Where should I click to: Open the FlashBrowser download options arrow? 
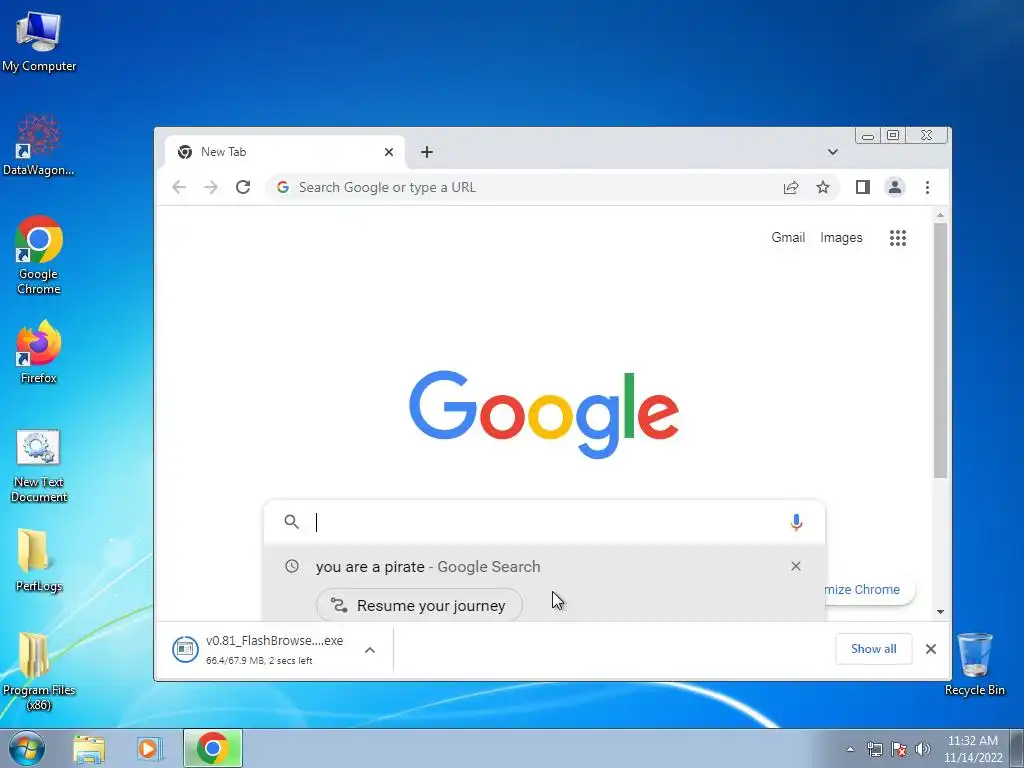click(x=370, y=650)
